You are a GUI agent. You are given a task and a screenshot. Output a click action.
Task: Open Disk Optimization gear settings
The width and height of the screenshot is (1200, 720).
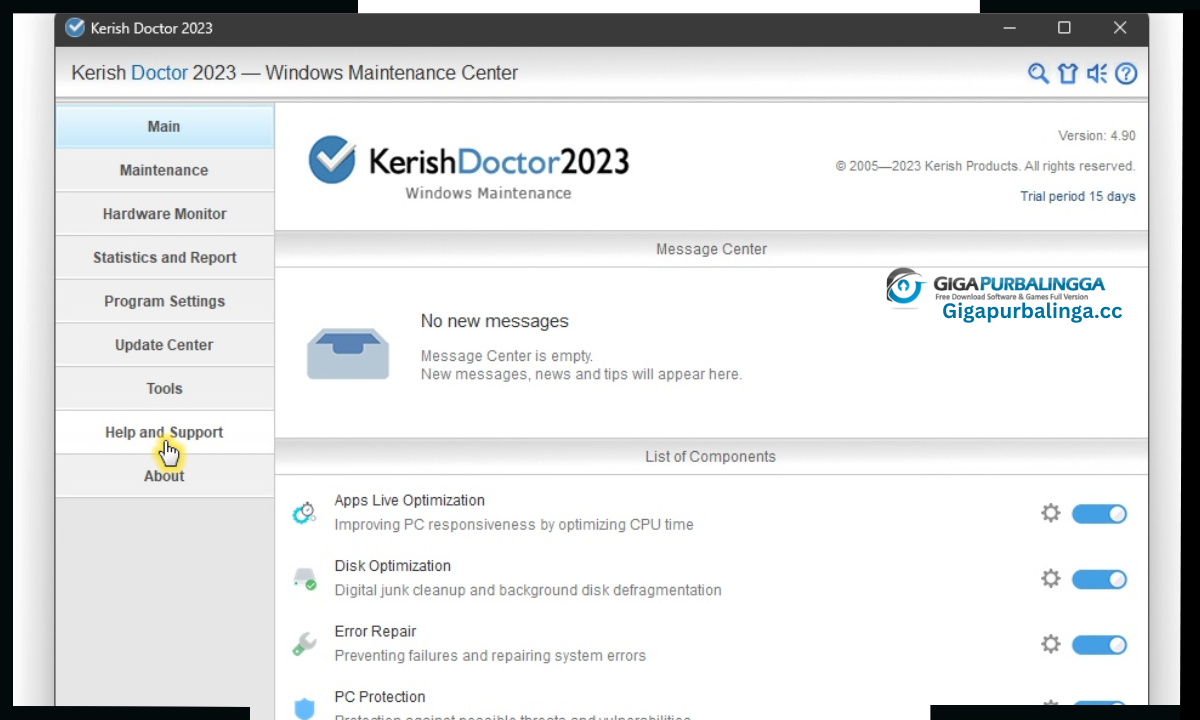coord(1050,578)
